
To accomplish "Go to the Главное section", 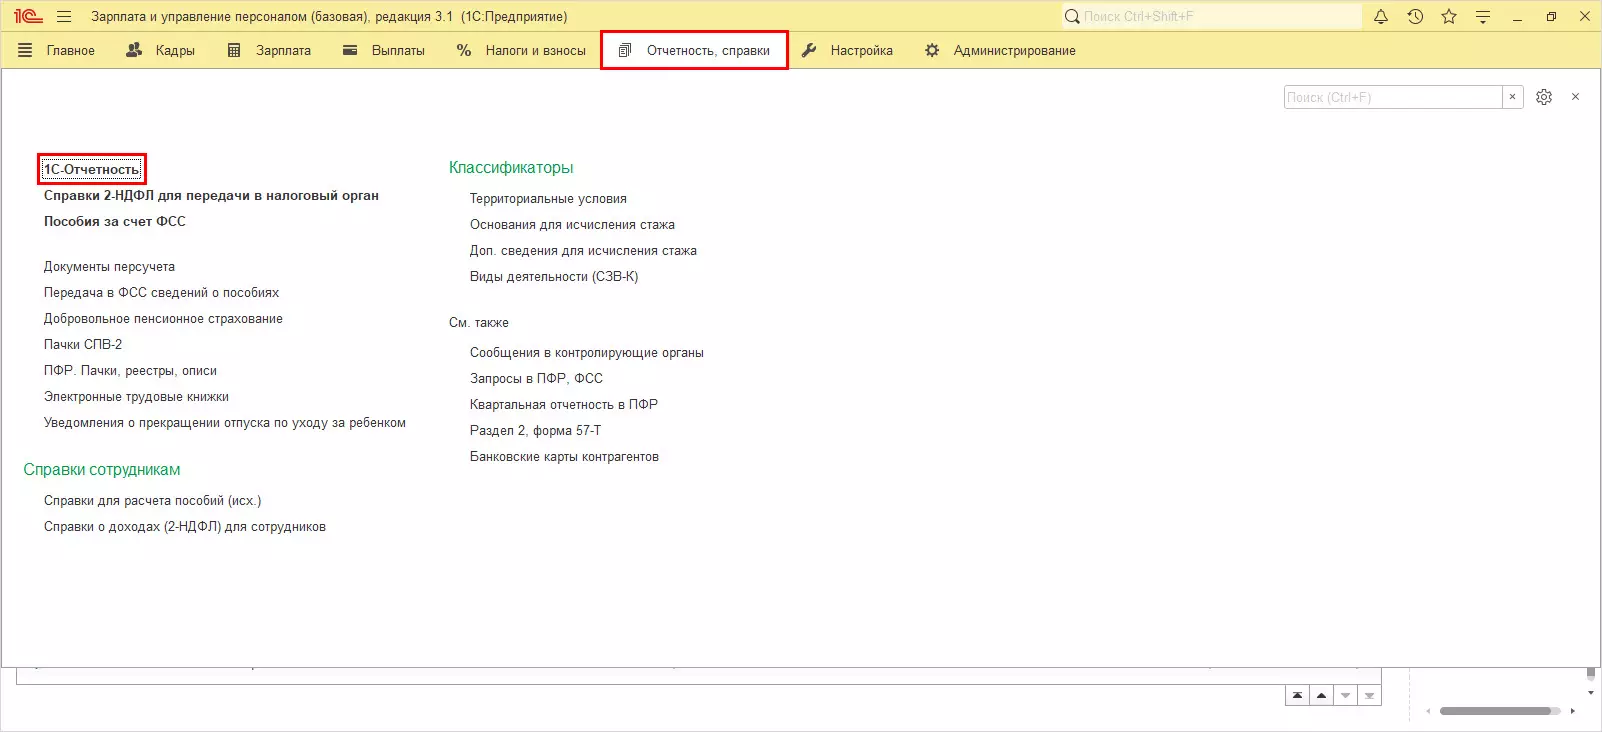I will [57, 50].
